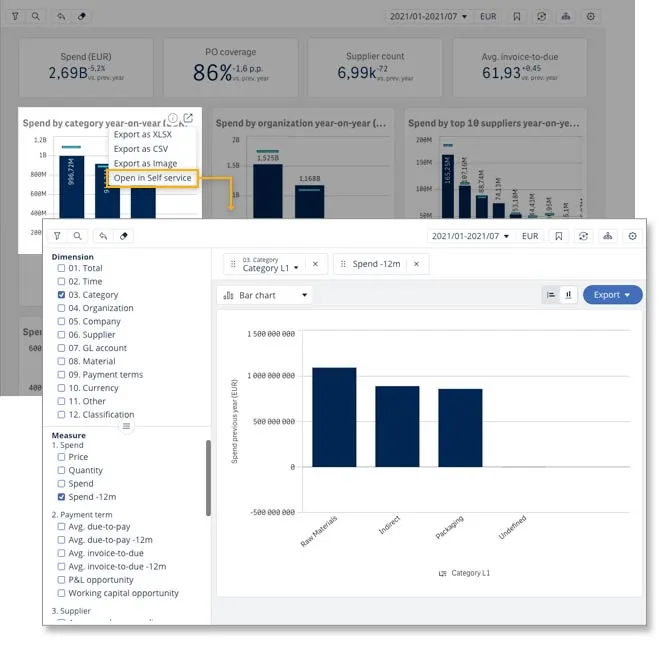Click the search magnifier icon in self-service toolbar

(77, 236)
